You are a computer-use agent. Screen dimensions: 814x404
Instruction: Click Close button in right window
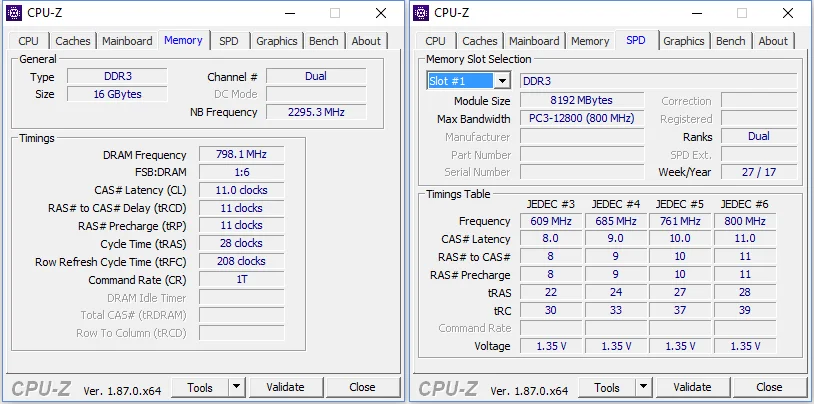point(769,387)
